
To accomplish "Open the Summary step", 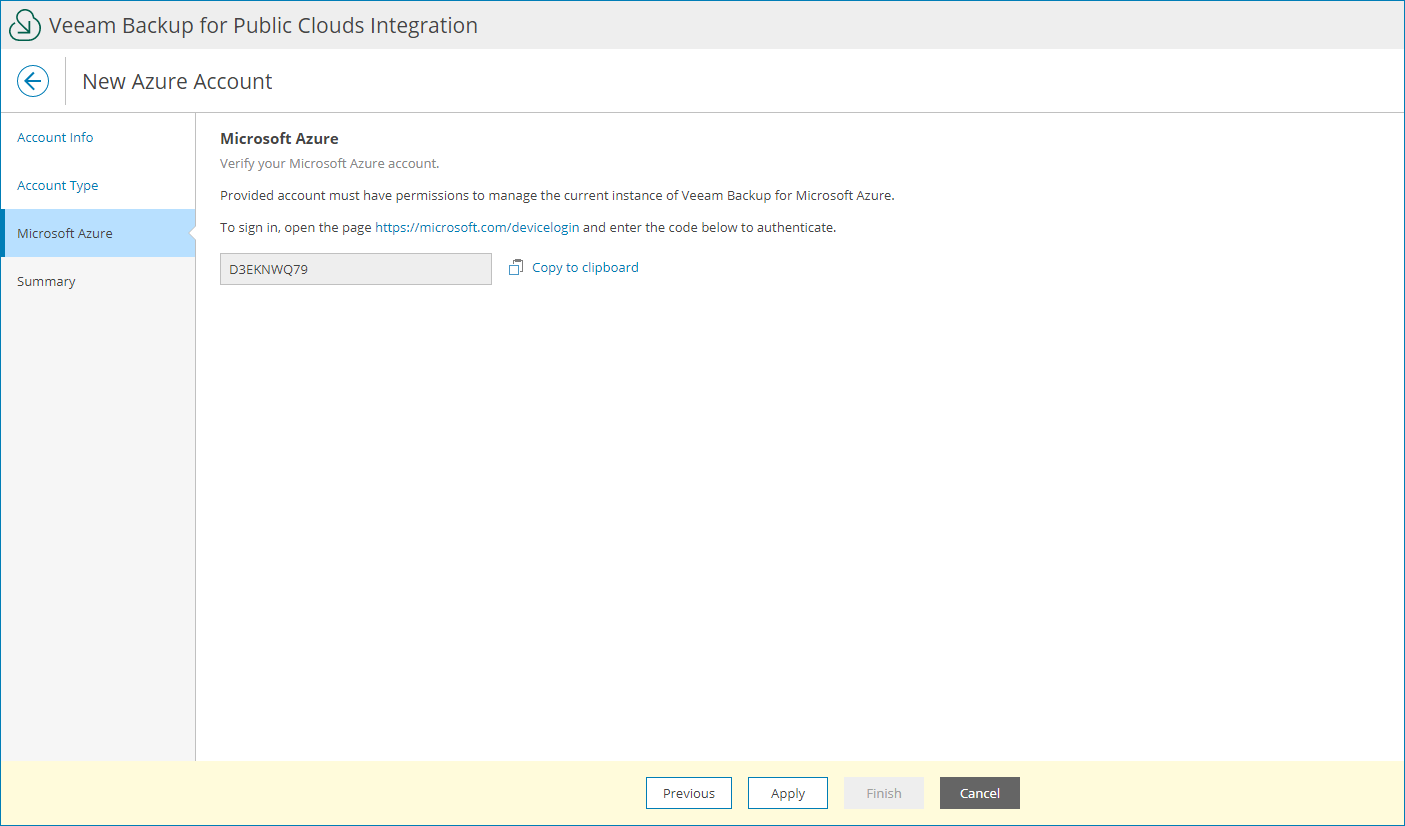I will click(46, 281).
